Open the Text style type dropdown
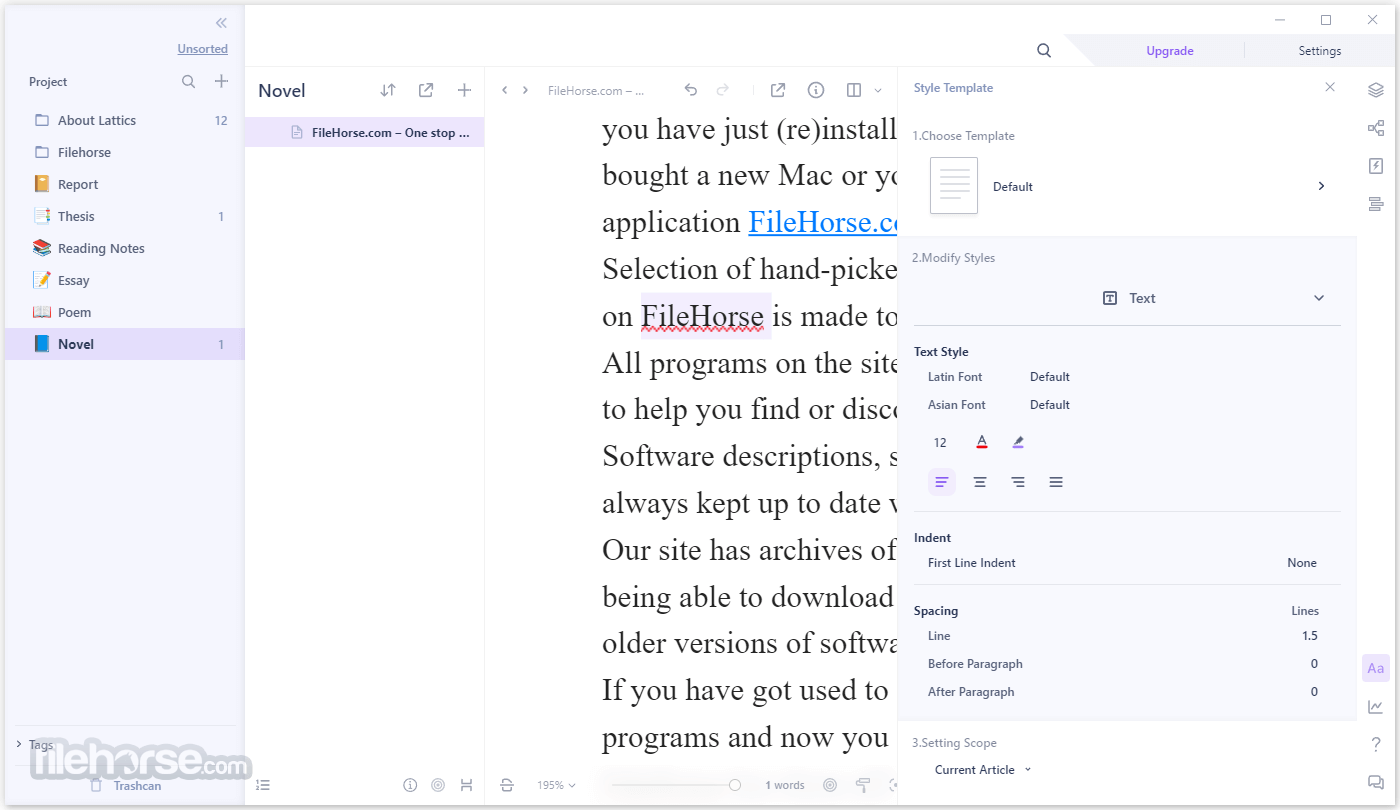This screenshot has height=810, width=1400. pos(1128,298)
